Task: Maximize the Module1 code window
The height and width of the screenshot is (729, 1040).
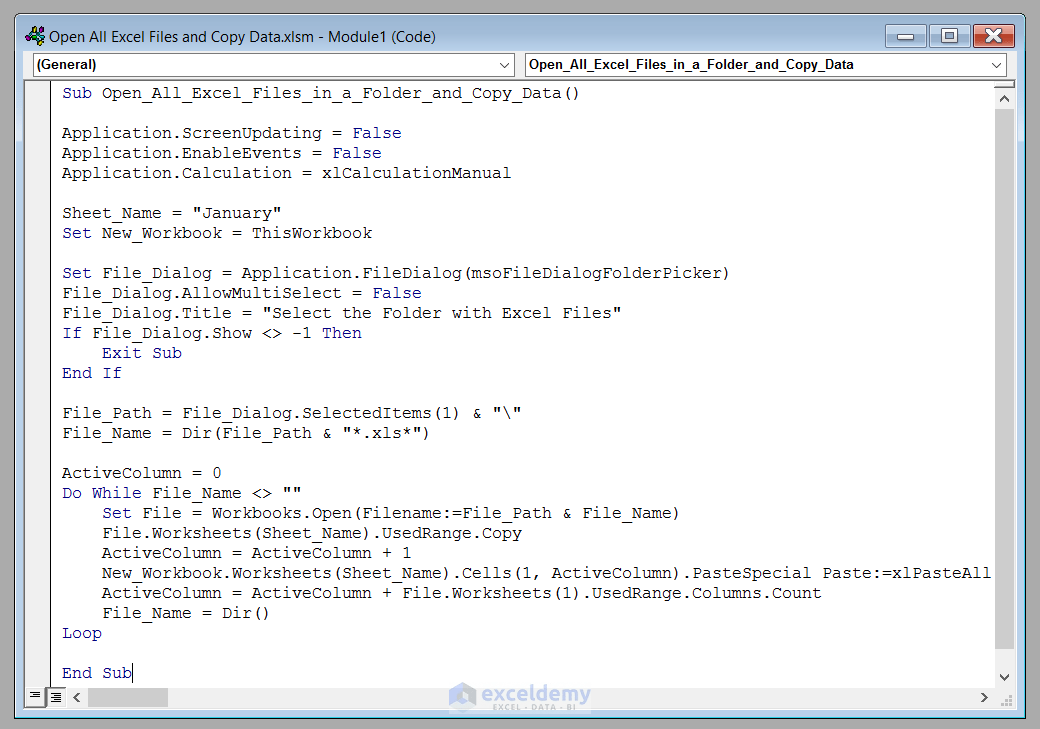Action: click(948, 36)
